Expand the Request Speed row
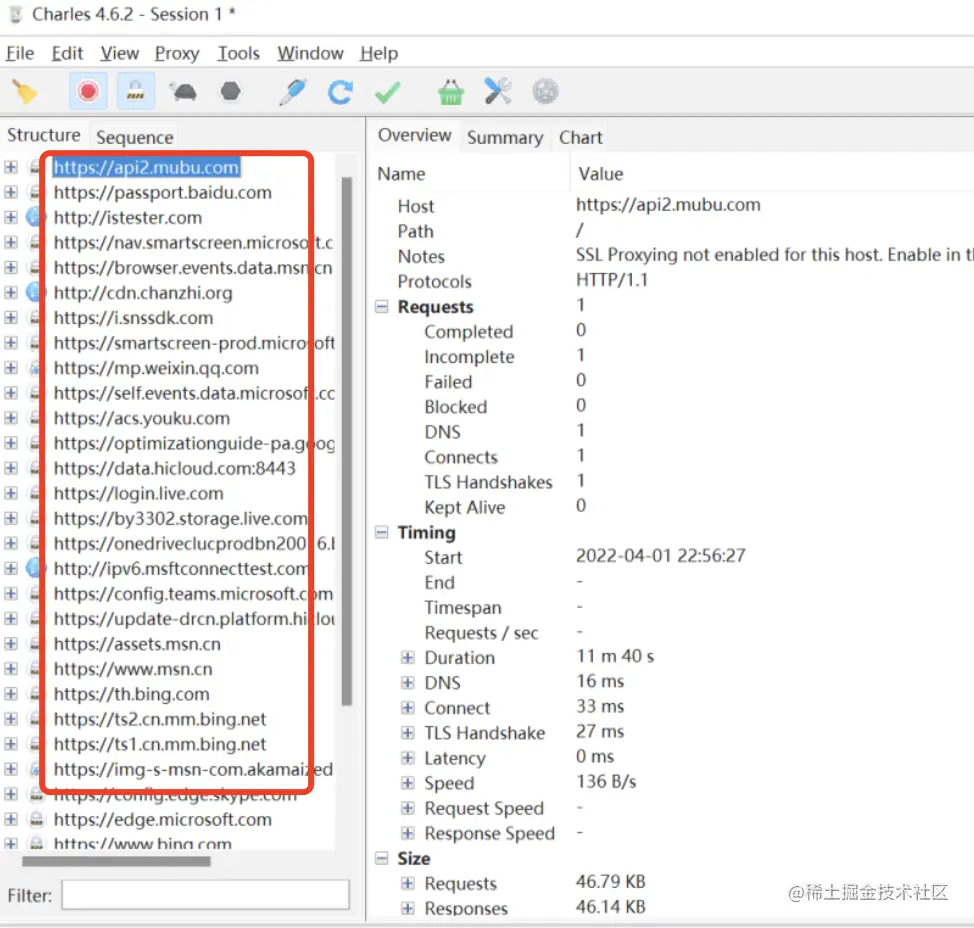The height and width of the screenshot is (928, 974). (407, 807)
